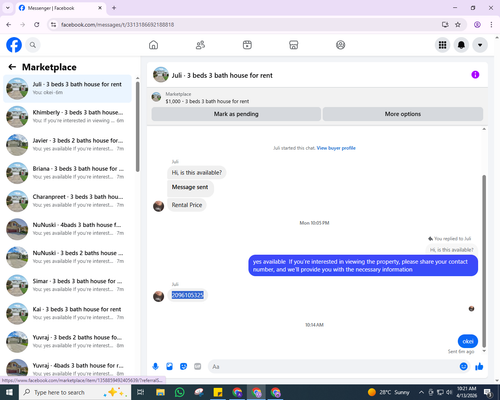Open Sticky Notes from taskbar
This screenshot has height=400, width=500.
218,392
